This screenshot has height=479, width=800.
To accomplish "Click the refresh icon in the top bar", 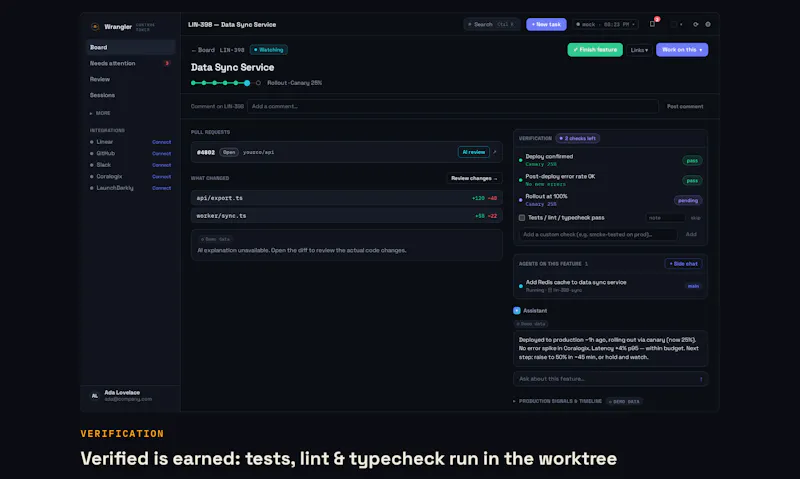I will [695, 24].
